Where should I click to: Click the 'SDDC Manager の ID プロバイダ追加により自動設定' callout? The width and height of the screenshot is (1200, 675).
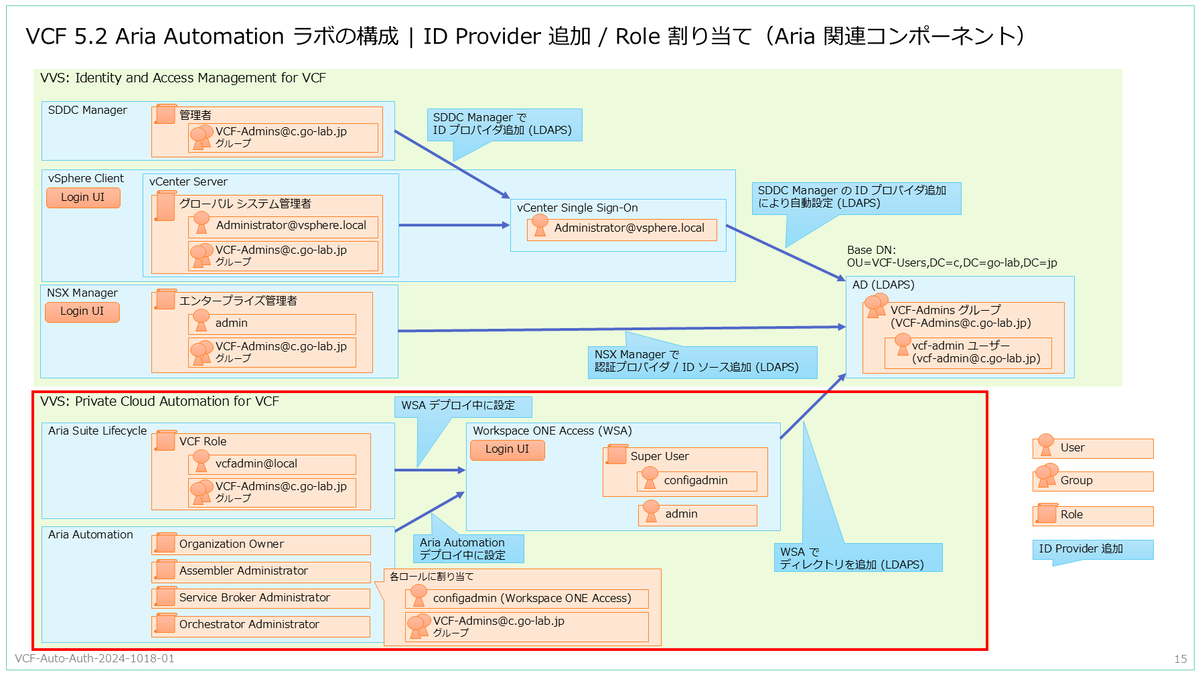click(857, 197)
